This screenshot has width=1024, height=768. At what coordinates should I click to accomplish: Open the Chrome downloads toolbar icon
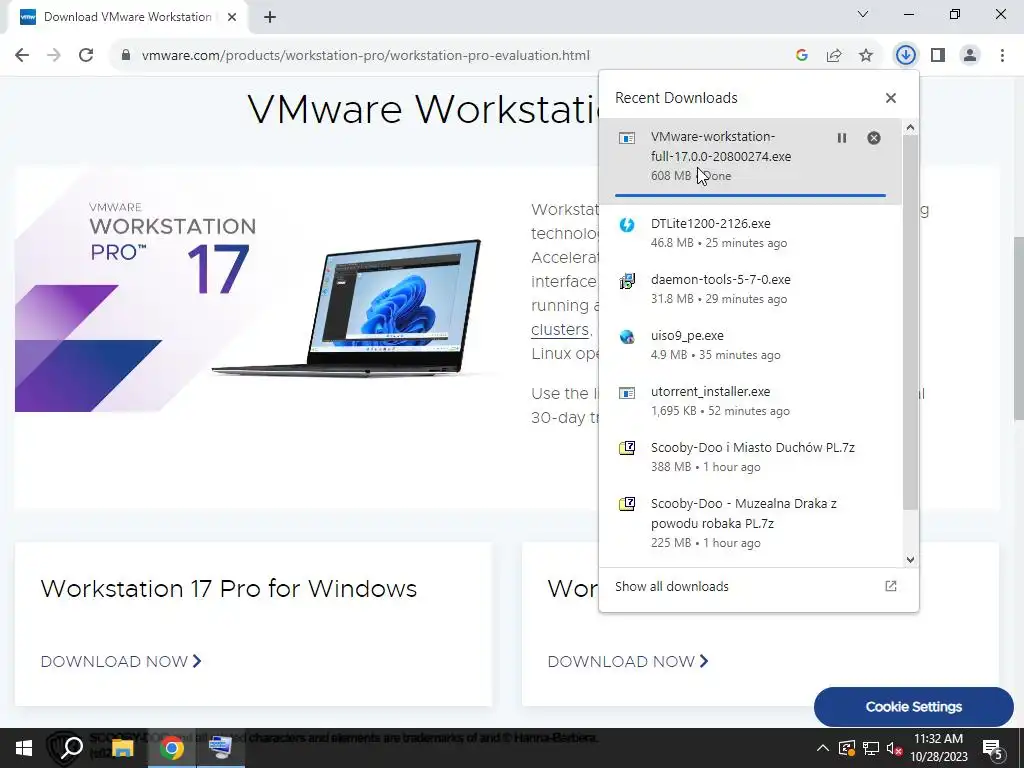tap(905, 55)
